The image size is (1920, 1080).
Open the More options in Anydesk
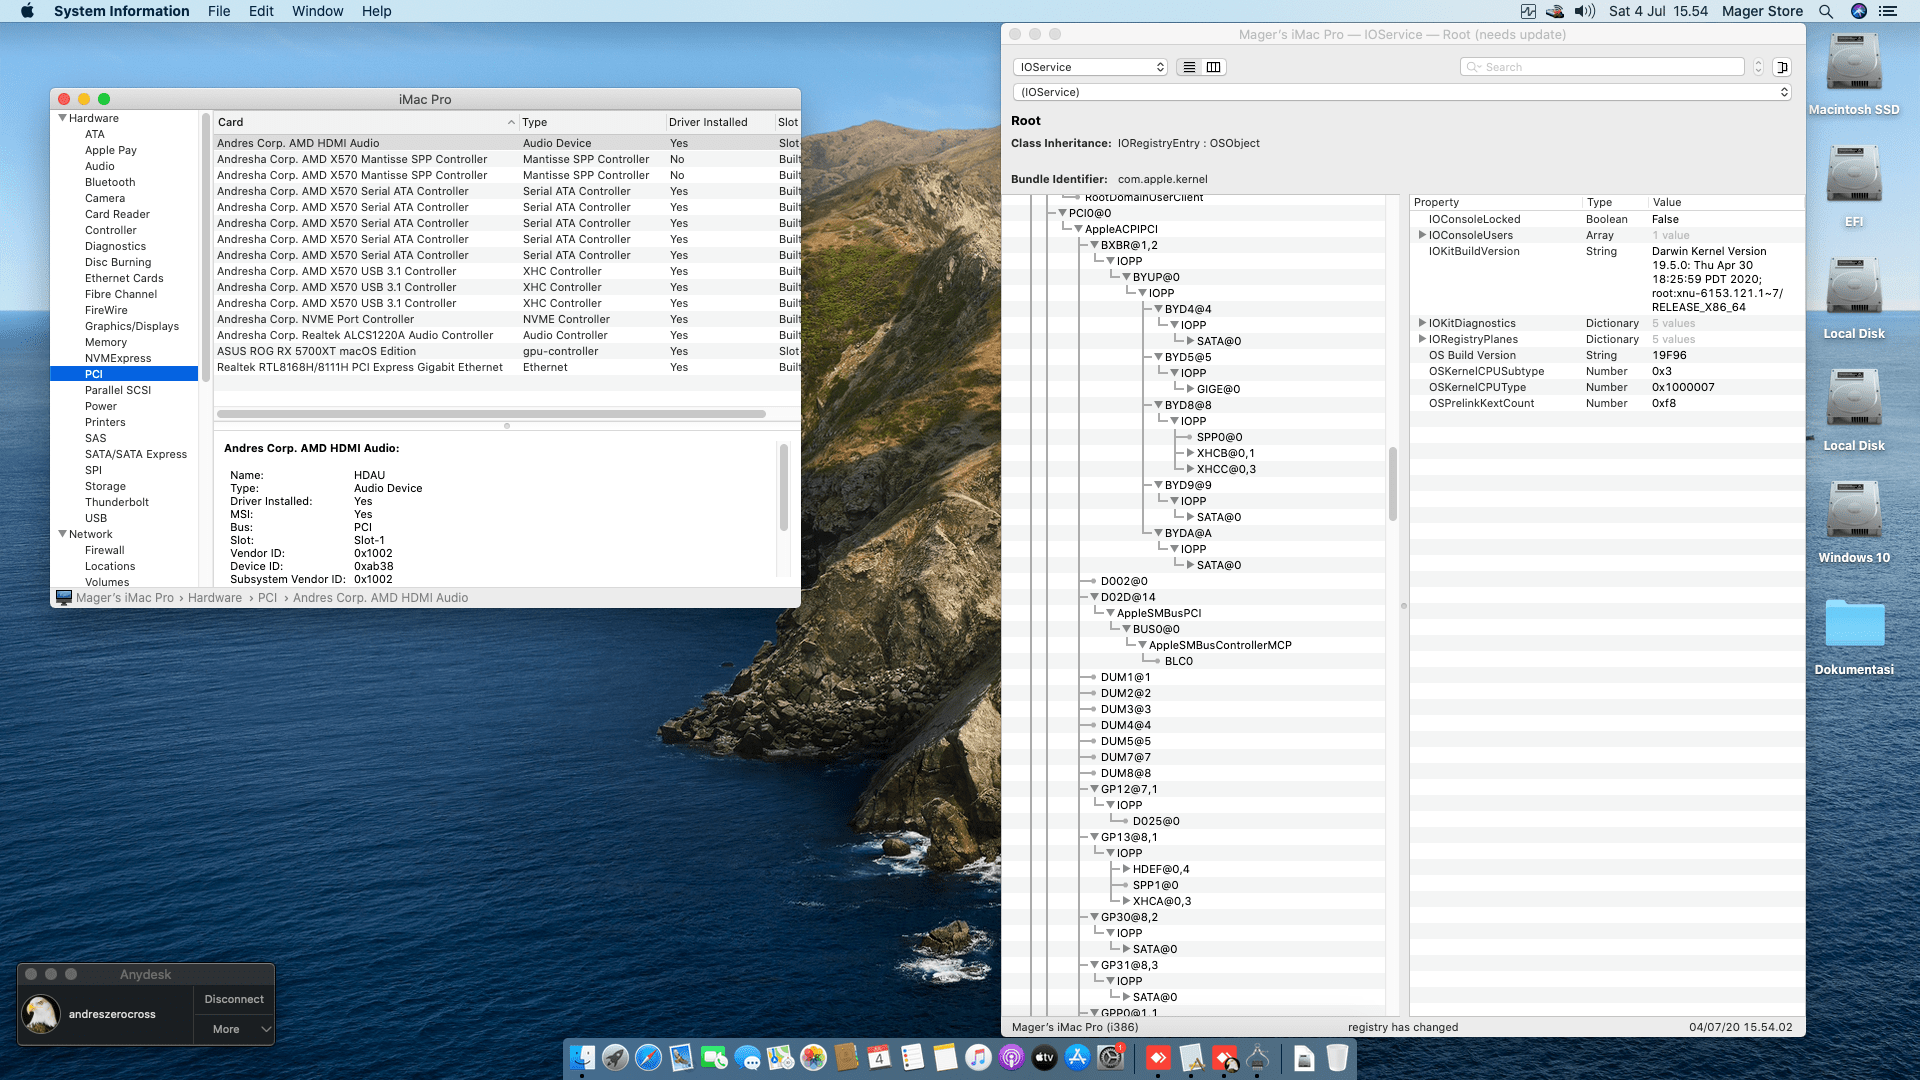(x=226, y=1029)
